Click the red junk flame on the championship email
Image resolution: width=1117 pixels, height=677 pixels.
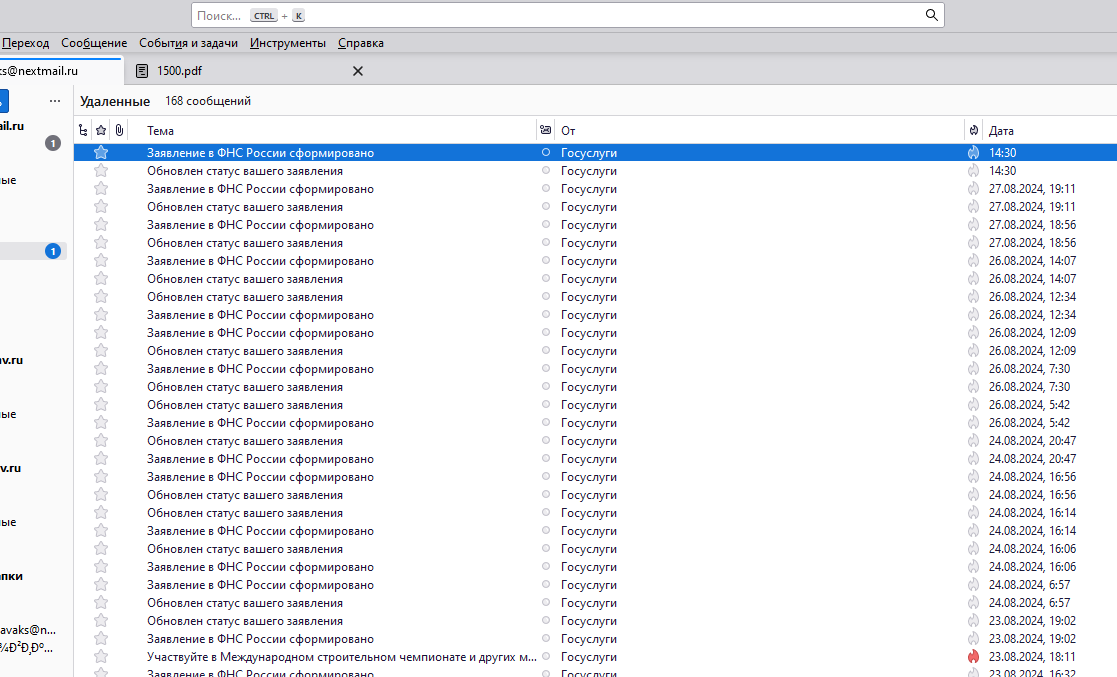pos(973,657)
